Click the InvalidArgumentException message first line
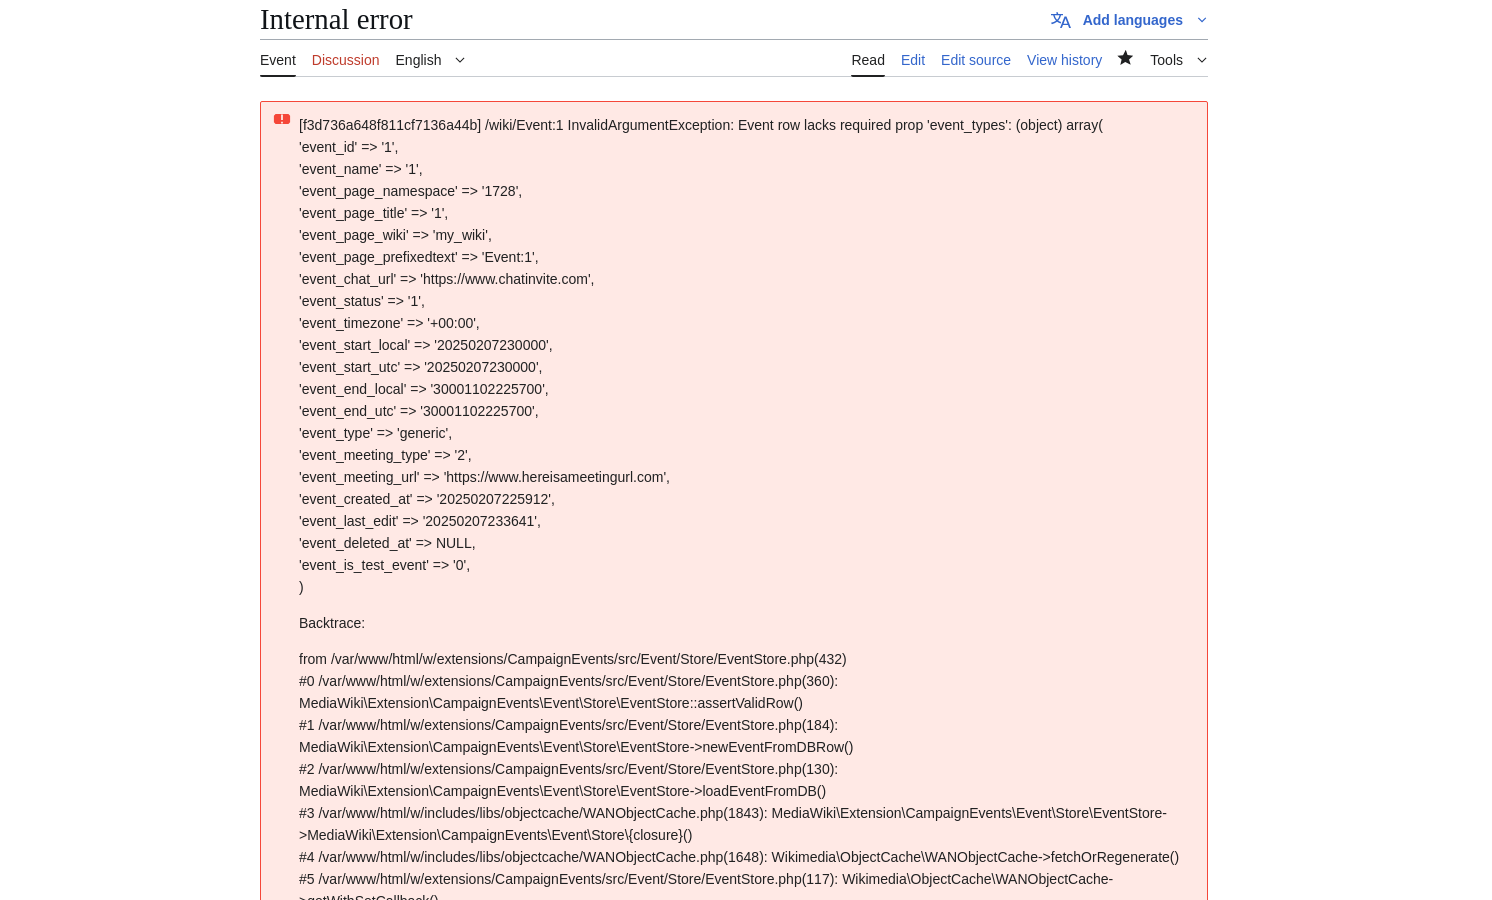 tap(701, 125)
